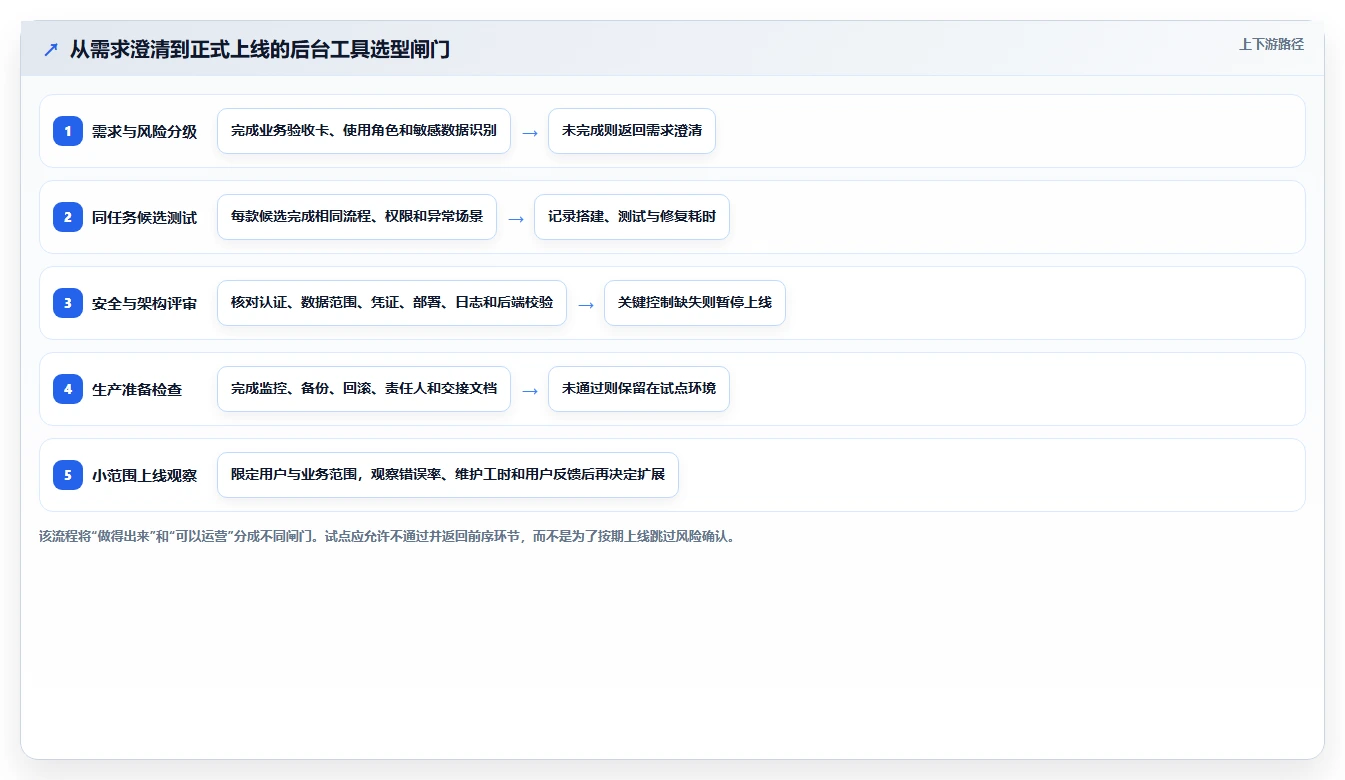
Task: Click step number 3 badge
Action: (68, 303)
